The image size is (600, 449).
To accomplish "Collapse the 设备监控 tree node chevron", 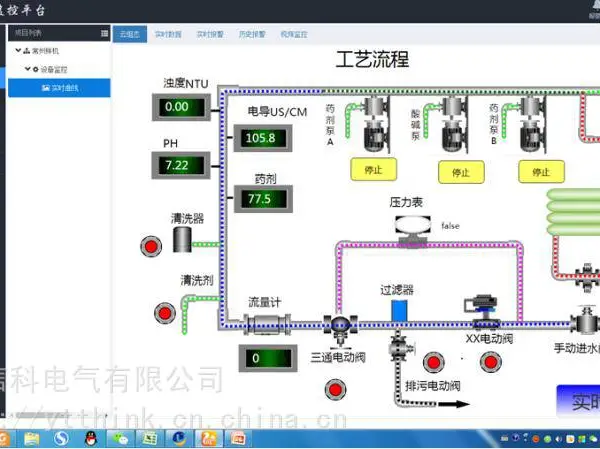I will [x=28, y=69].
